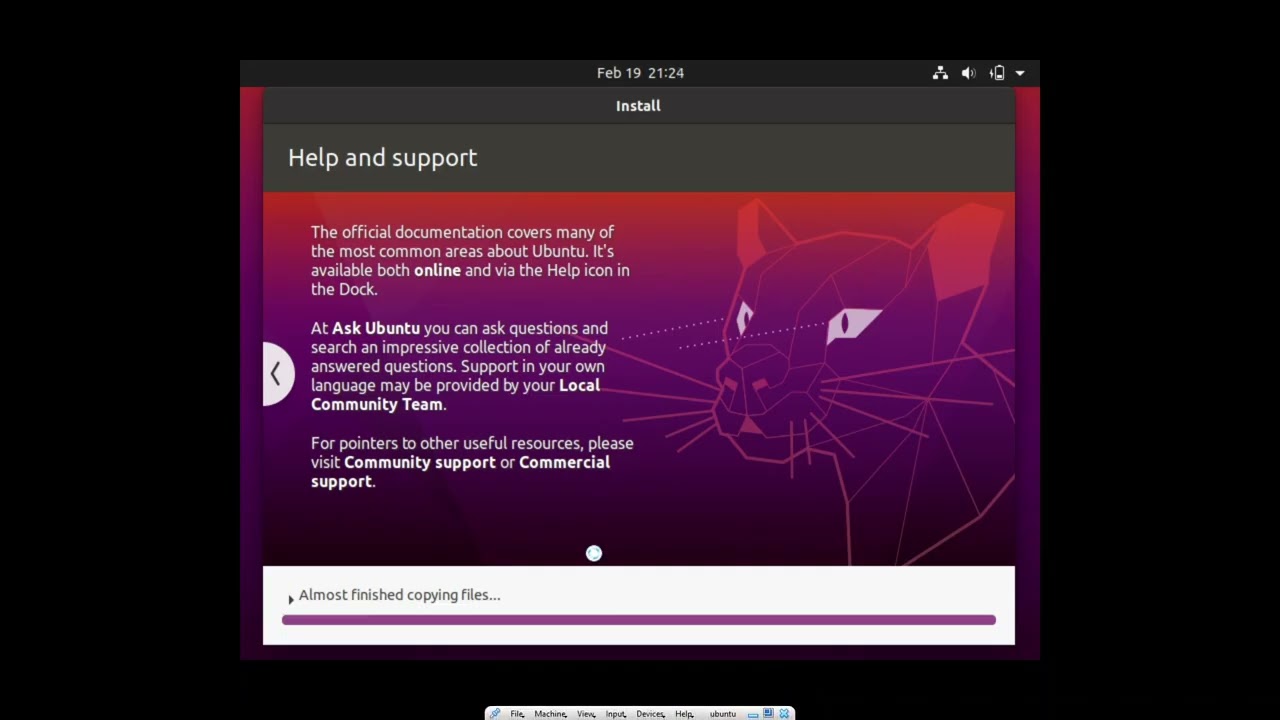
Task: Click the battery power icon in the top bar
Action: [997, 73]
